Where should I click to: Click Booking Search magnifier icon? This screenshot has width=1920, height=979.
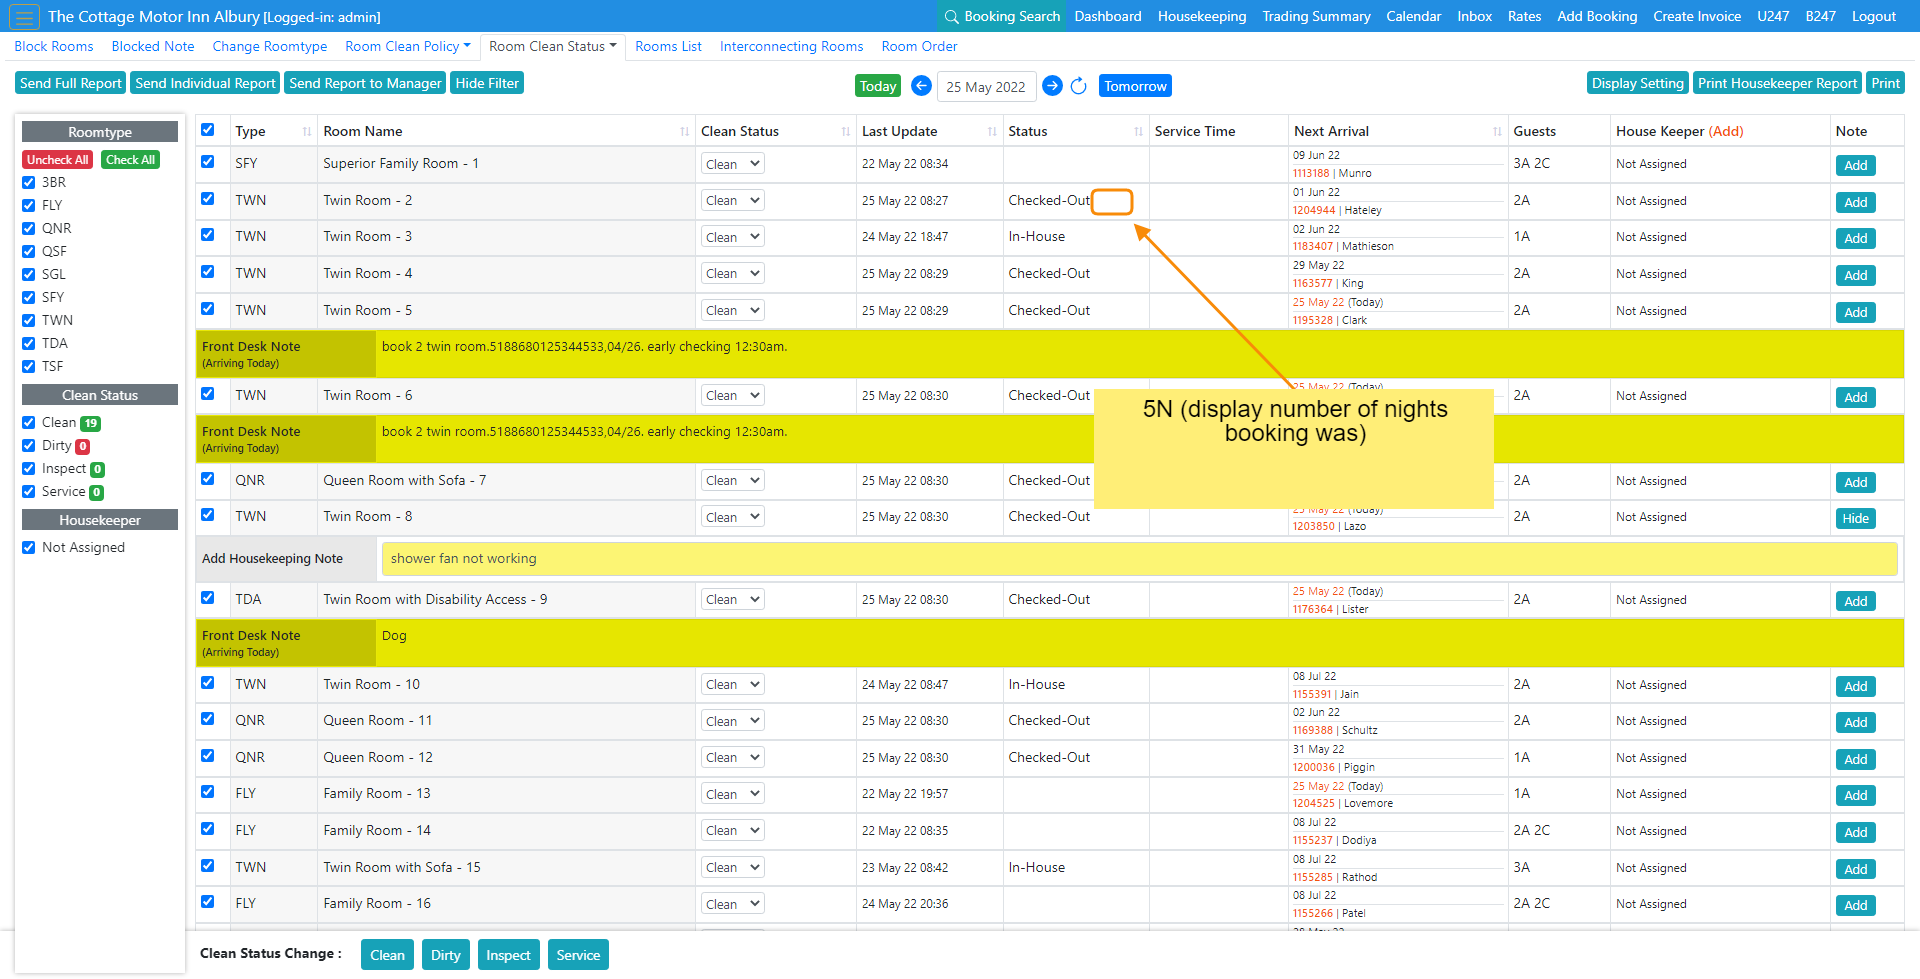coord(951,17)
